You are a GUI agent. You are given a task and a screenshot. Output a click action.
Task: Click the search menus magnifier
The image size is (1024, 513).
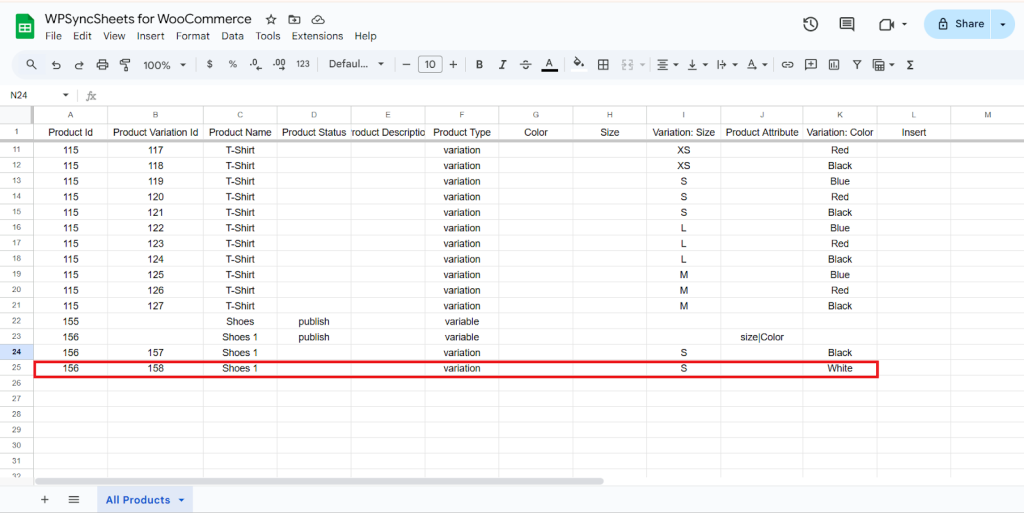point(31,65)
